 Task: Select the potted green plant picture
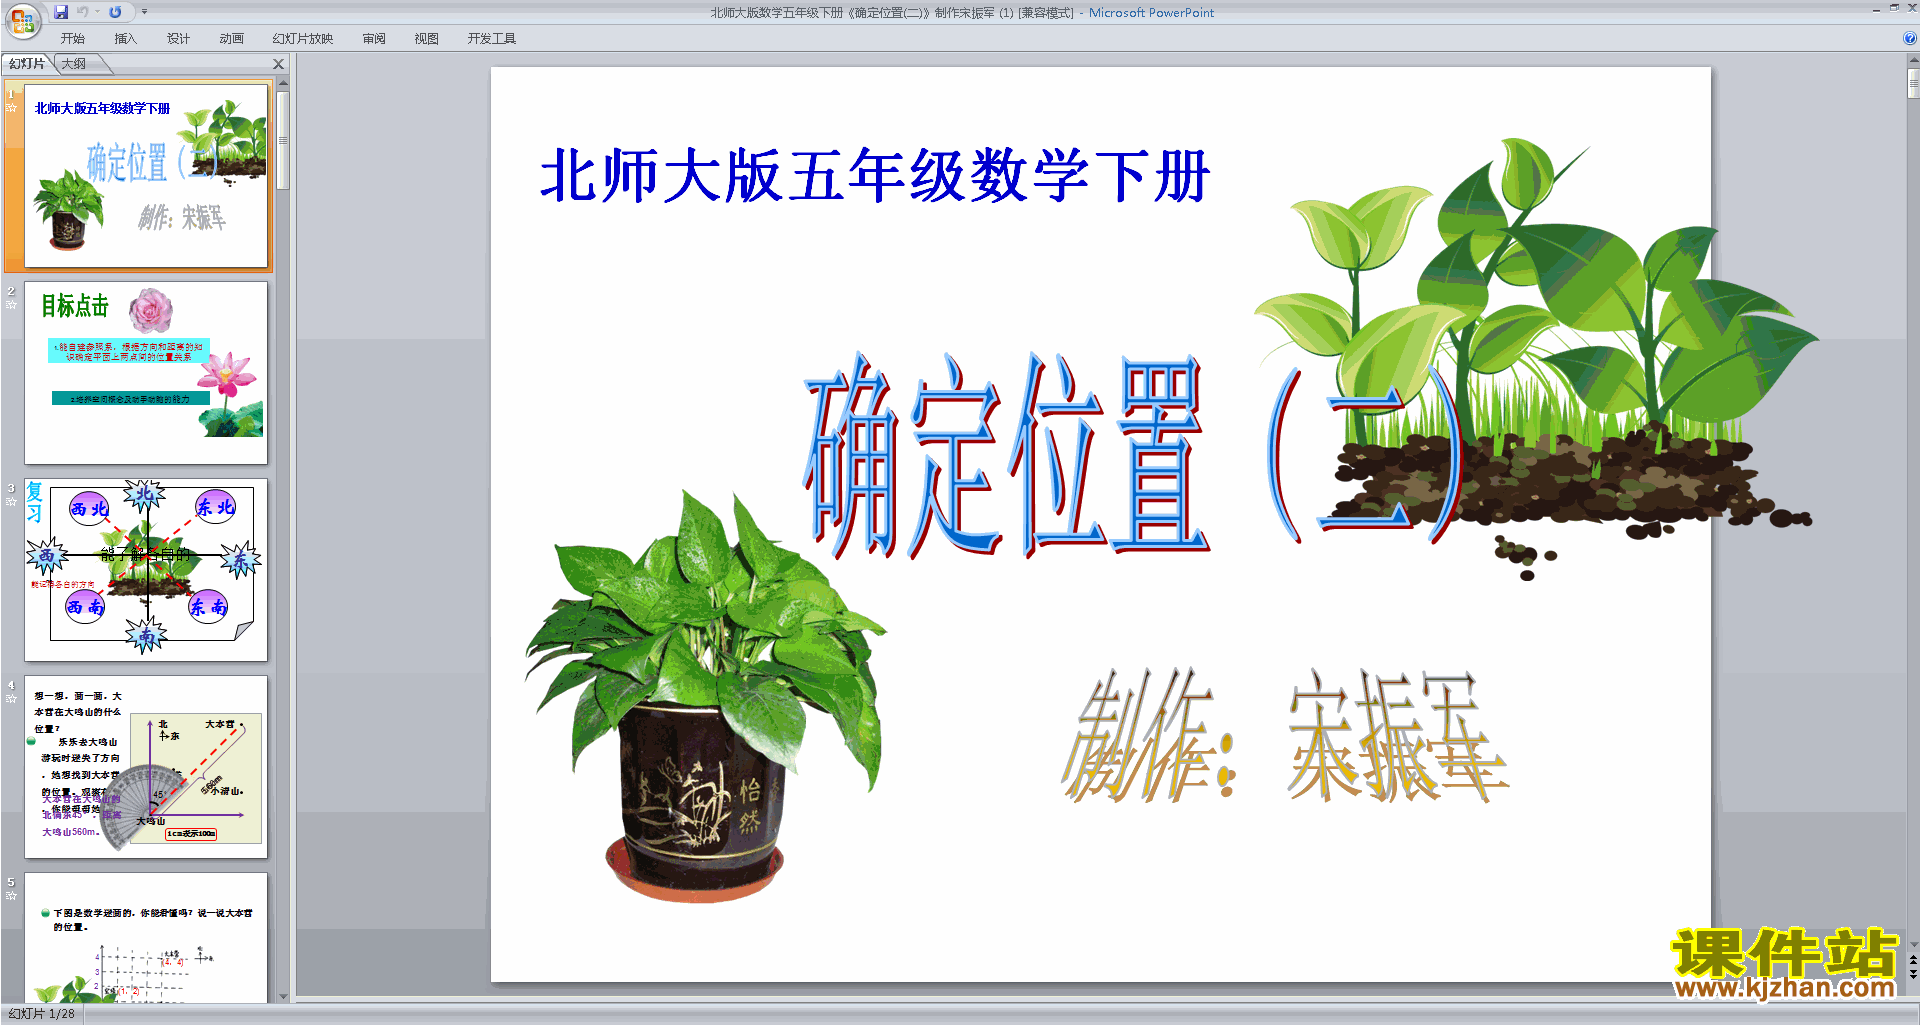(x=705, y=695)
